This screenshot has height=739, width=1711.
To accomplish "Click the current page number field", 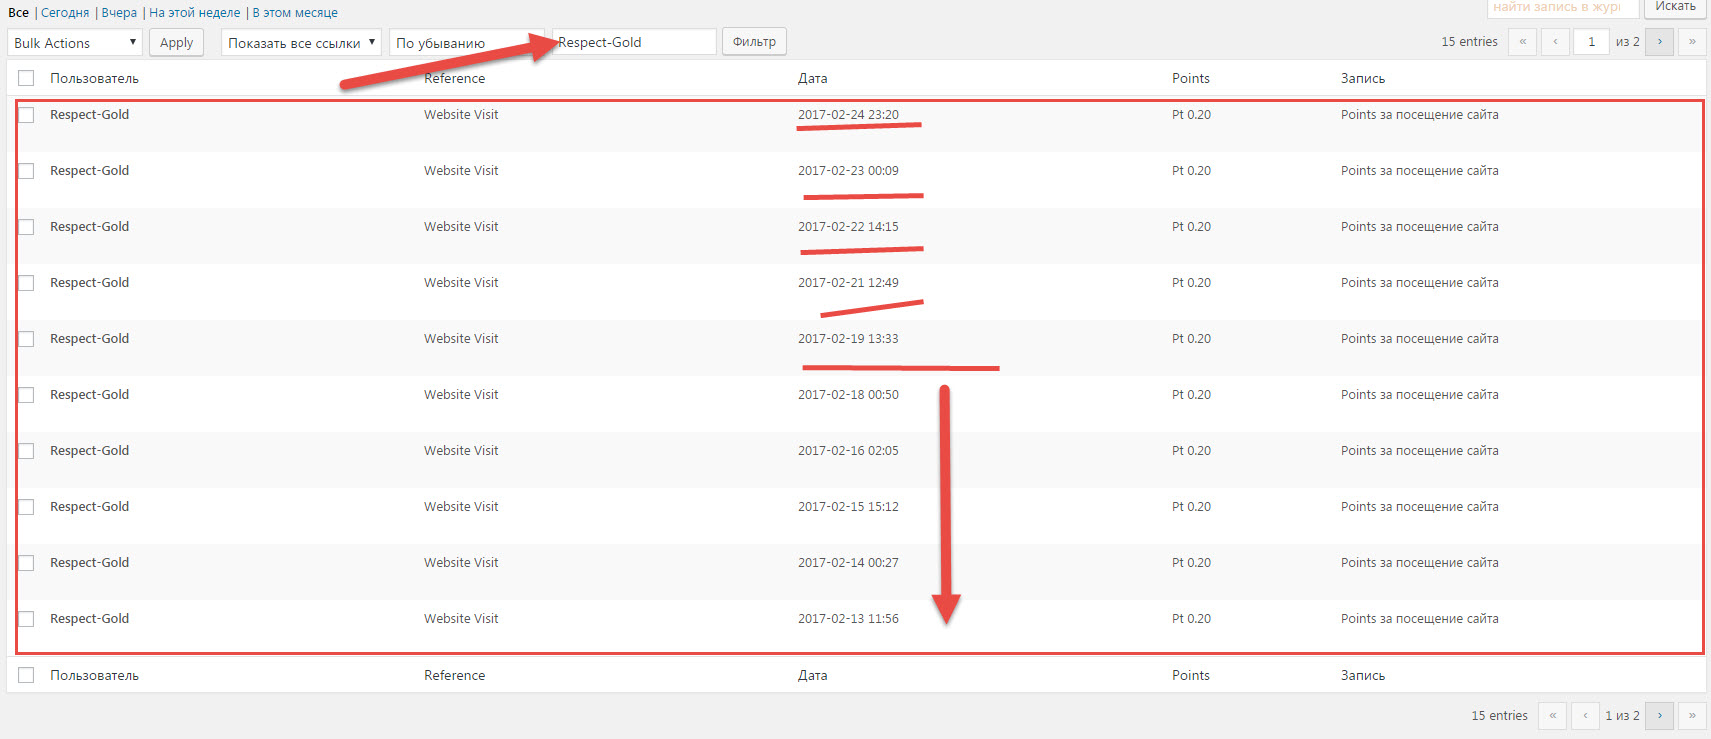I will (1591, 42).
